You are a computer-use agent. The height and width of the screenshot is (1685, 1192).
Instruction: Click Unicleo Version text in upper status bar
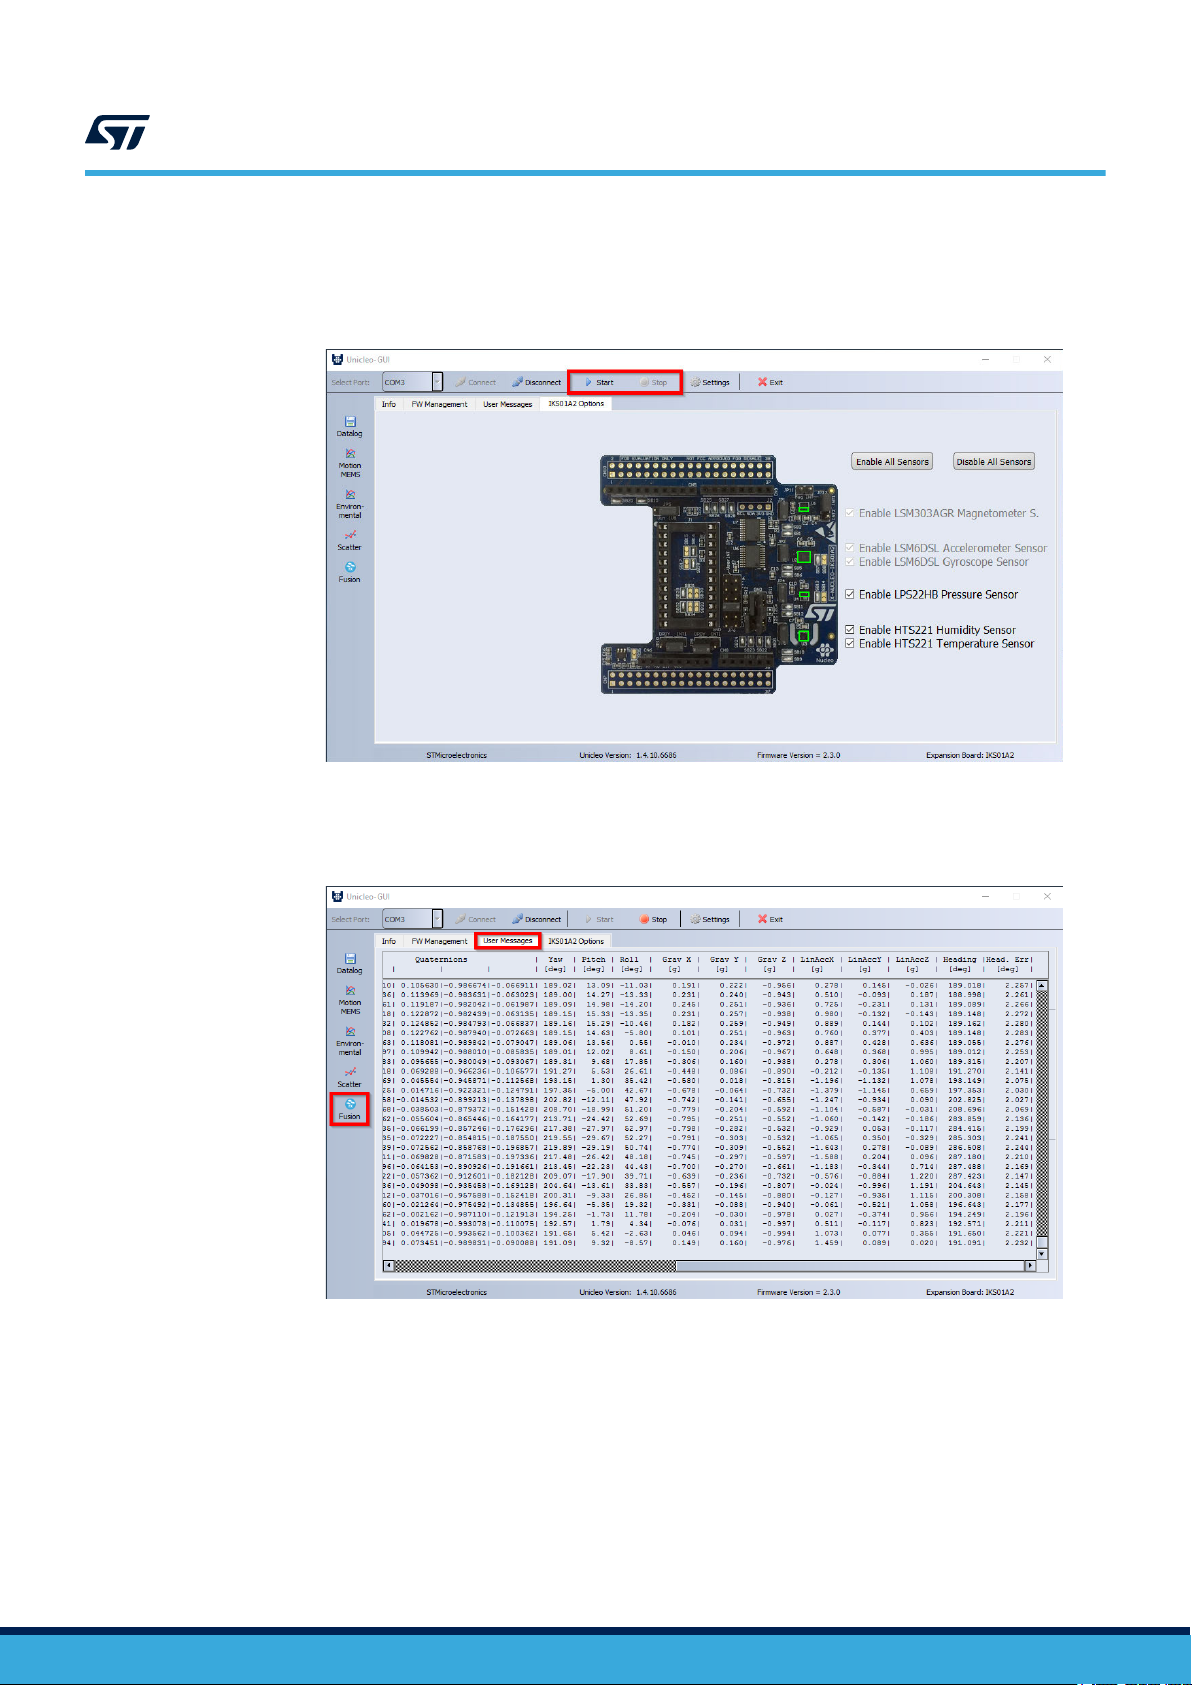pyautogui.click(x=628, y=755)
